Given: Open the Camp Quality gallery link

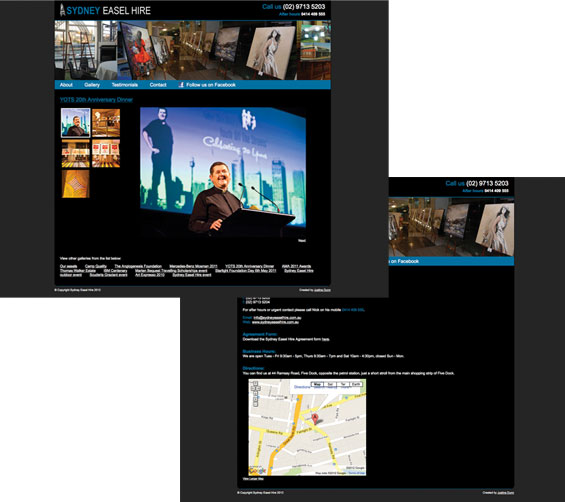Looking at the screenshot, I should pos(96,266).
